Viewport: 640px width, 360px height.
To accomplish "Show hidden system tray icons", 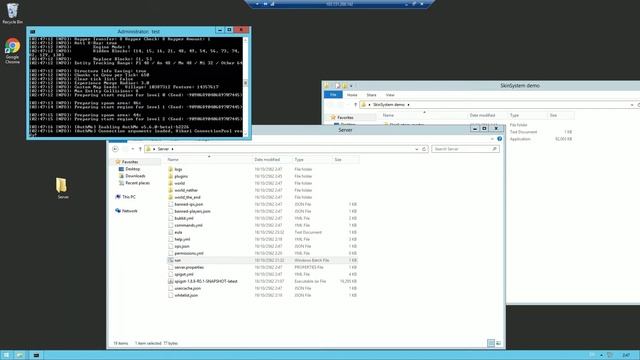I will [x=601, y=356].
